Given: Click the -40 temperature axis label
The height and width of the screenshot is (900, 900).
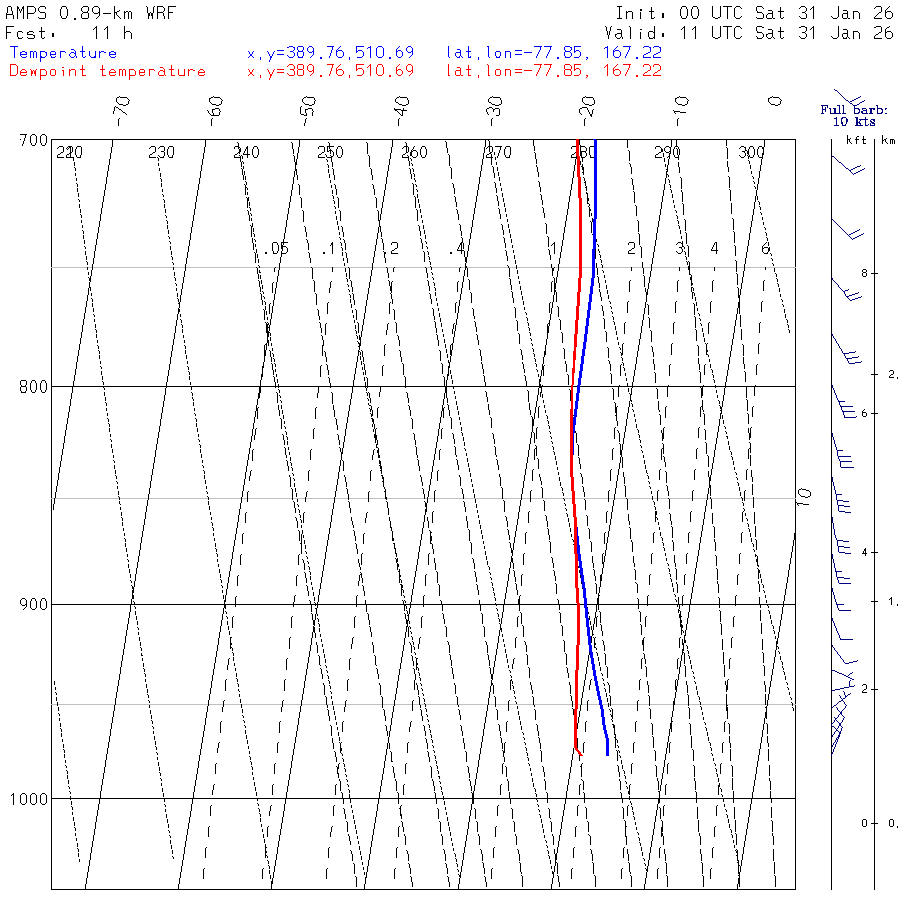Looking at the screenshot, I should tap(402, 111).
